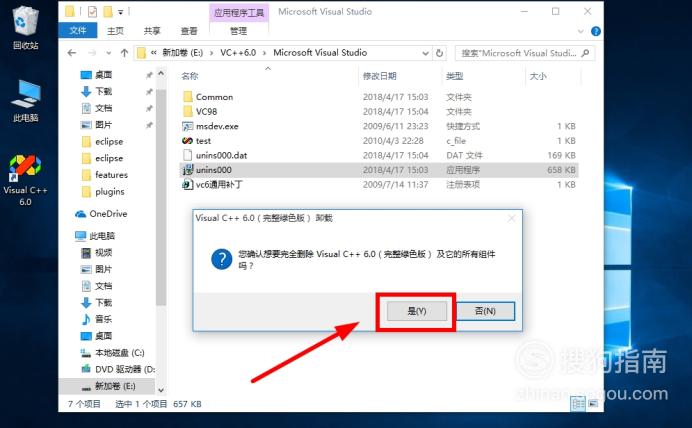The height and width of the screenshot is (428, 692).
Task: Open the features folder in quick access
Action: (105, 175)
